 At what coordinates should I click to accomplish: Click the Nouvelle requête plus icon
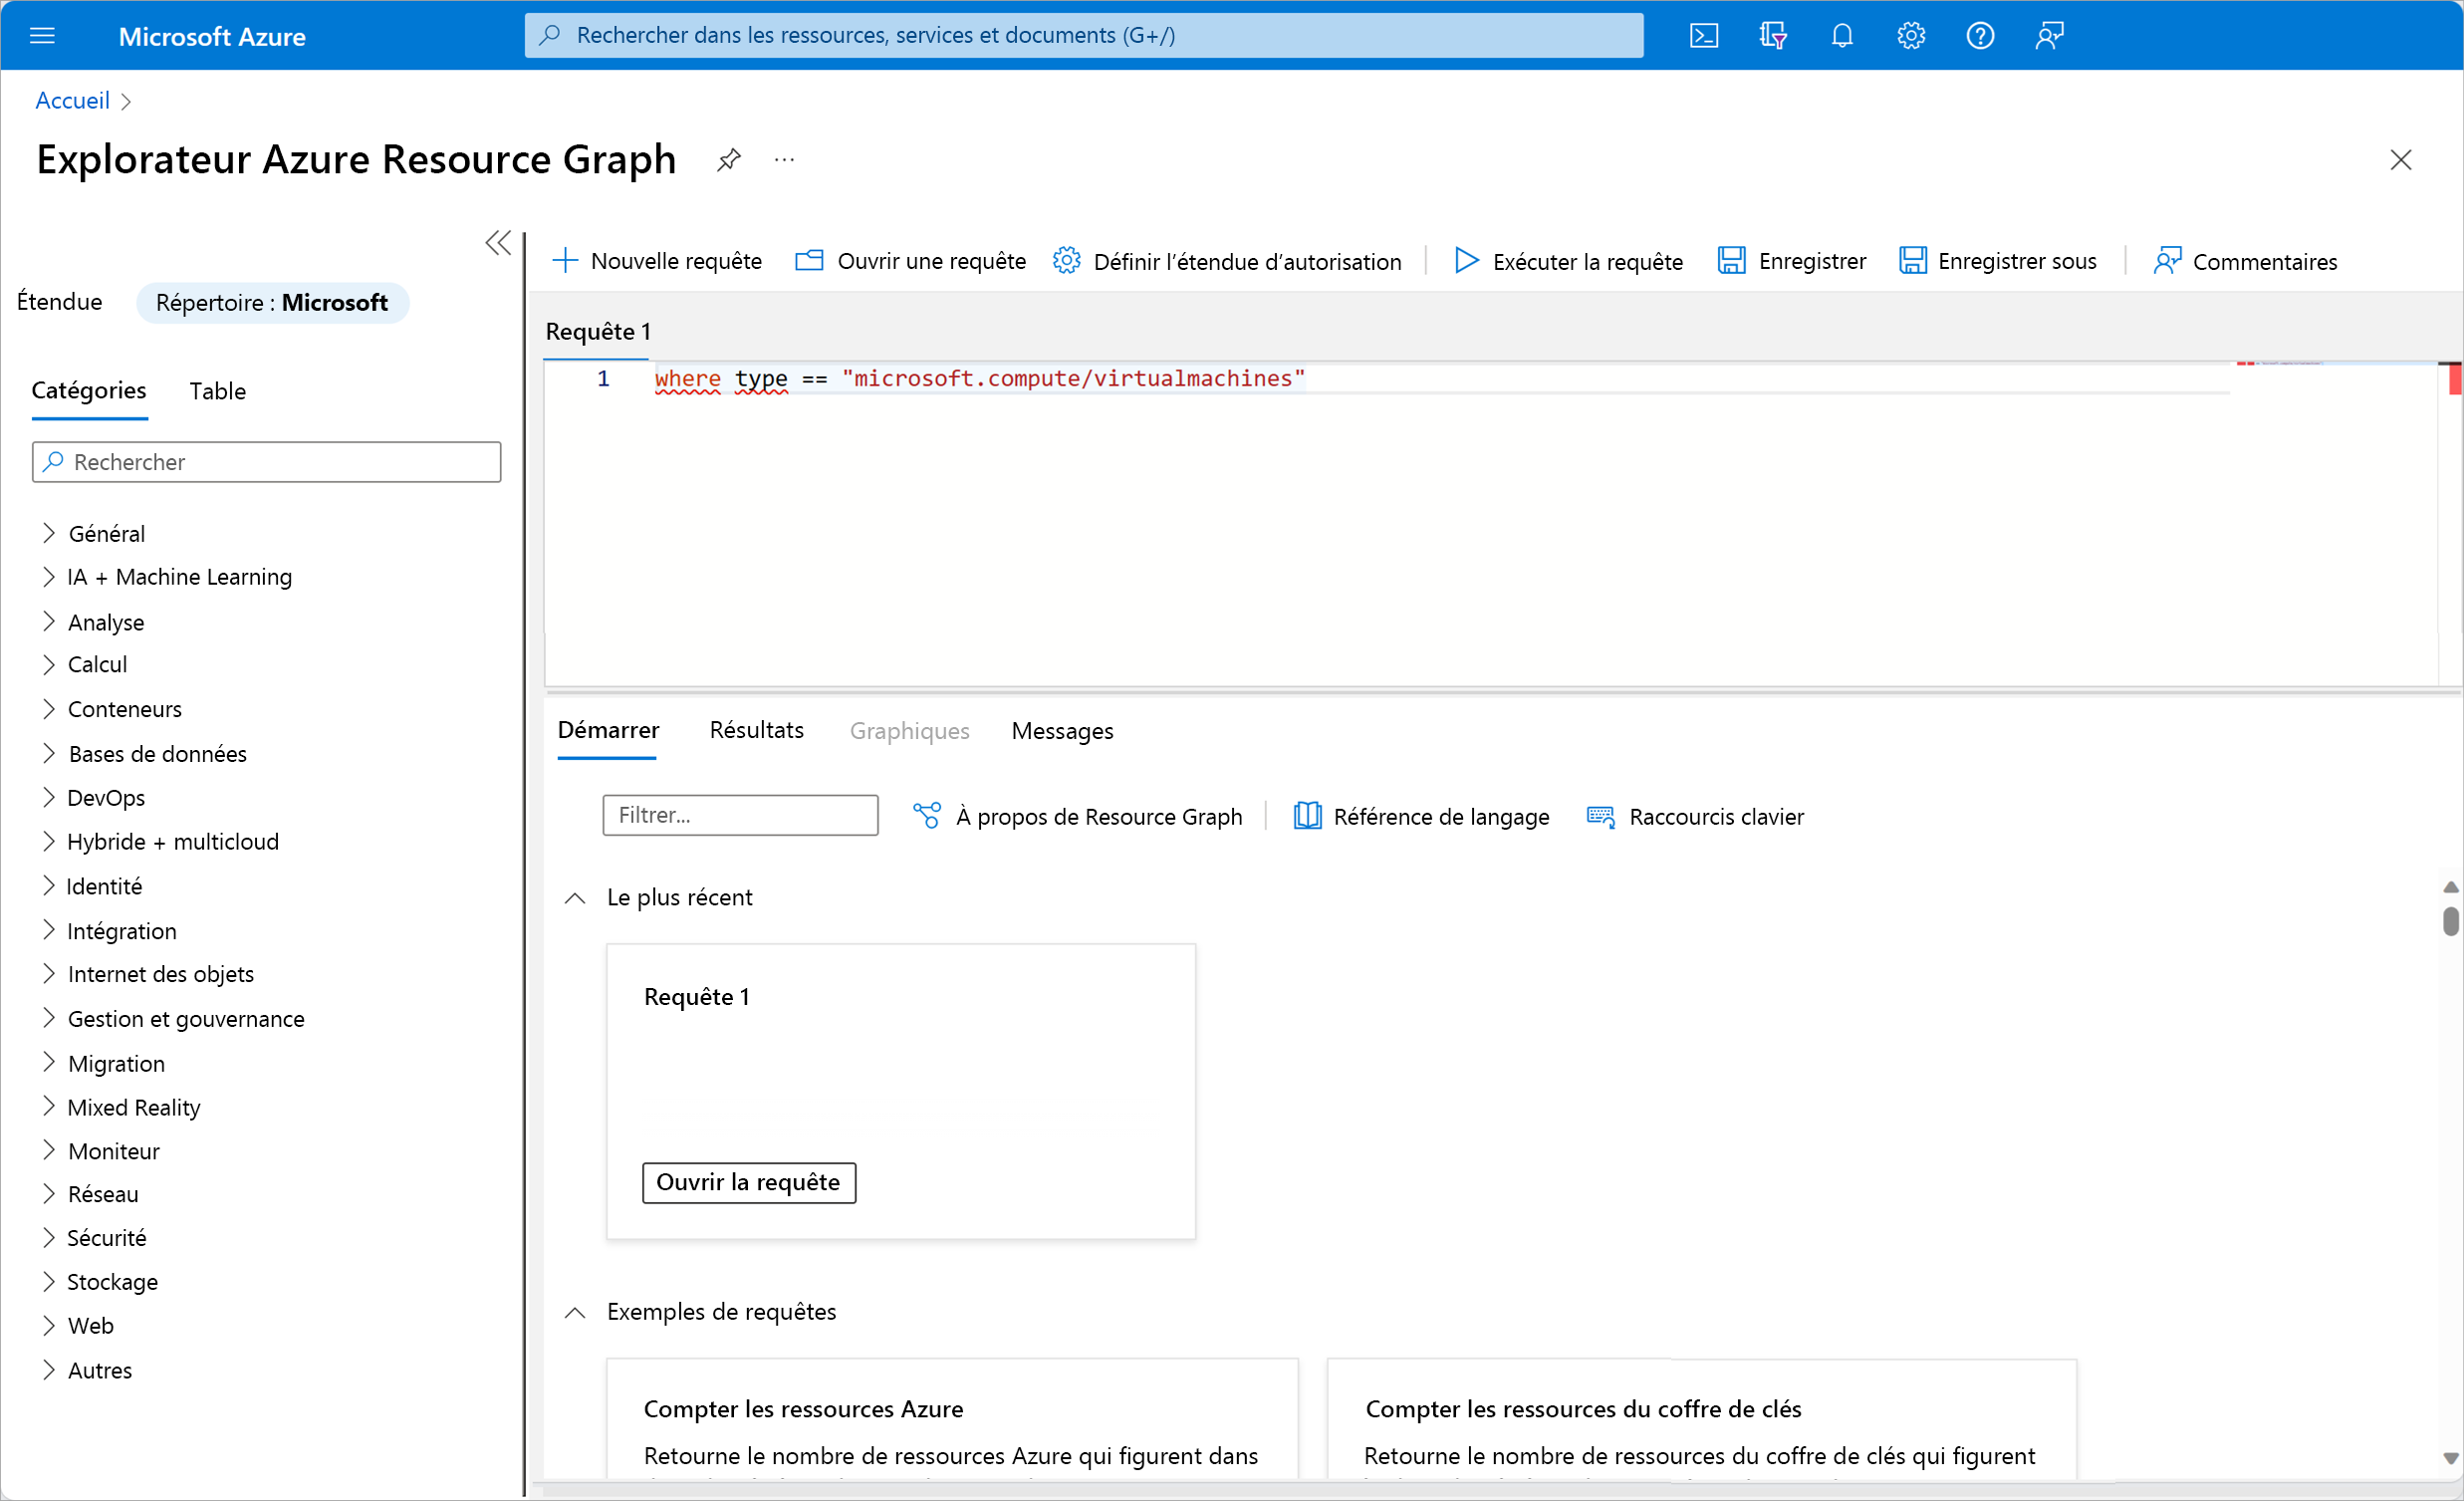coord(565,261)
